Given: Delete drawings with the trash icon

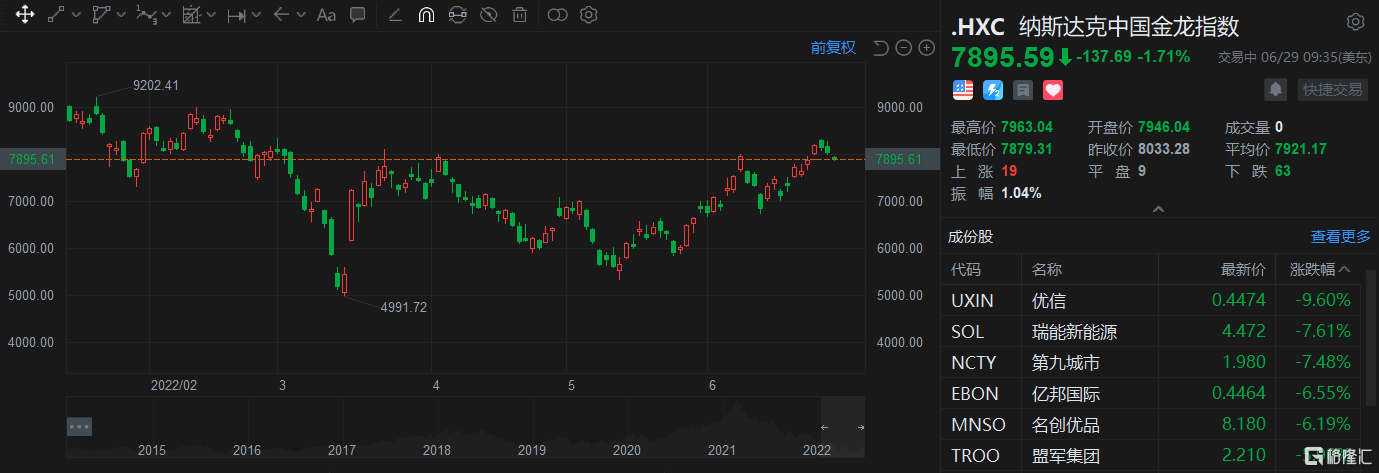Looking at the screenshot, I should 519,15.
